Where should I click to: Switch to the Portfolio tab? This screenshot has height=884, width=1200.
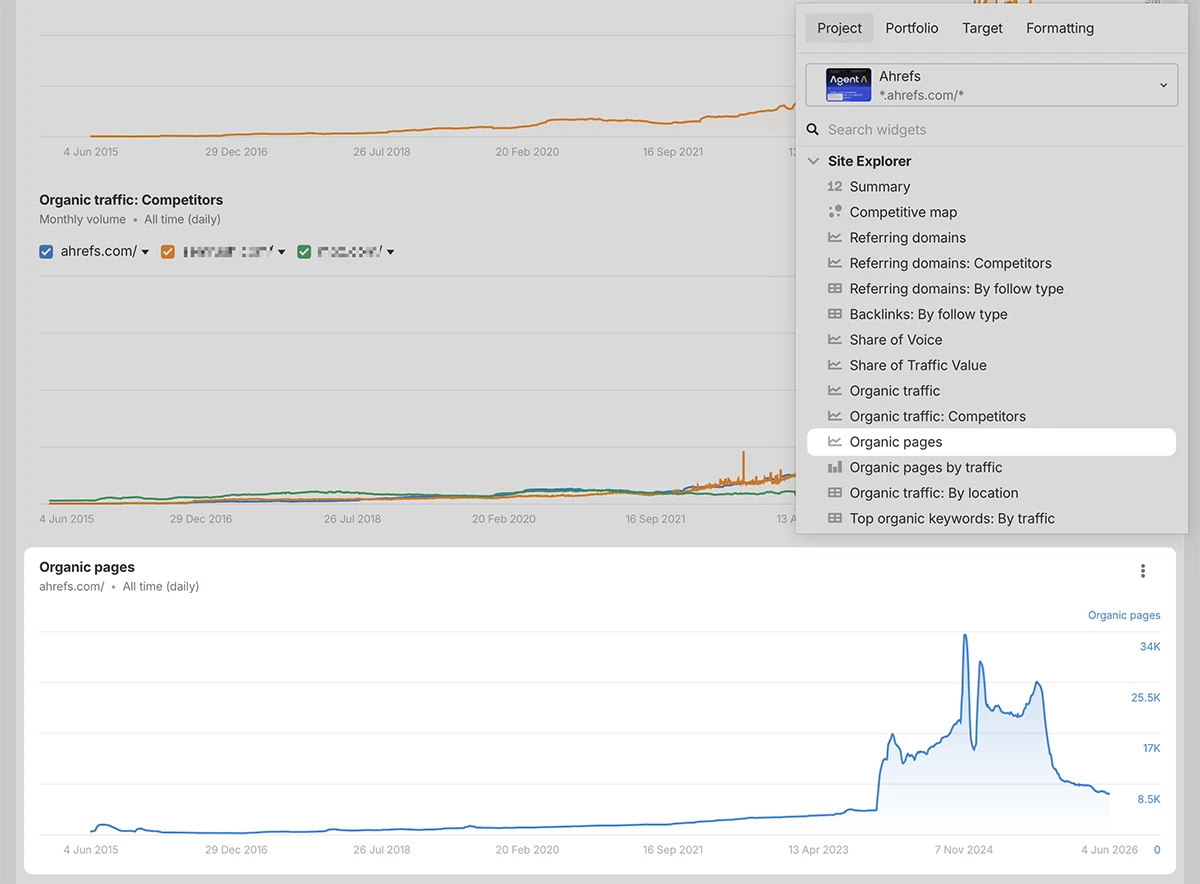click(x=912, y=28)
